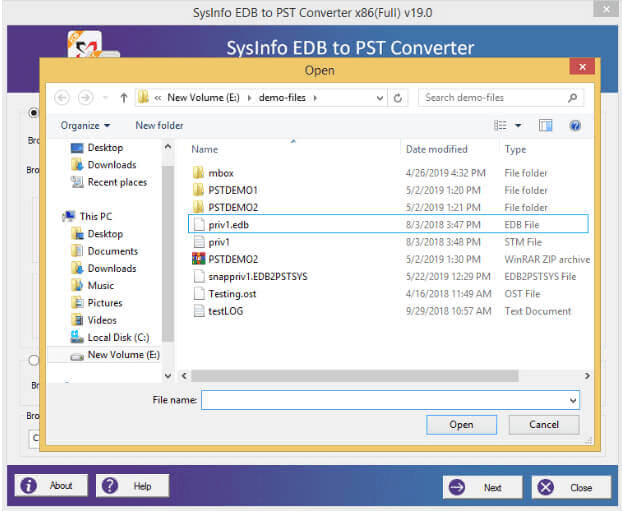Open the view options dropdown arrow
This screenshot has width=624, height=512.
coord(518,125)
